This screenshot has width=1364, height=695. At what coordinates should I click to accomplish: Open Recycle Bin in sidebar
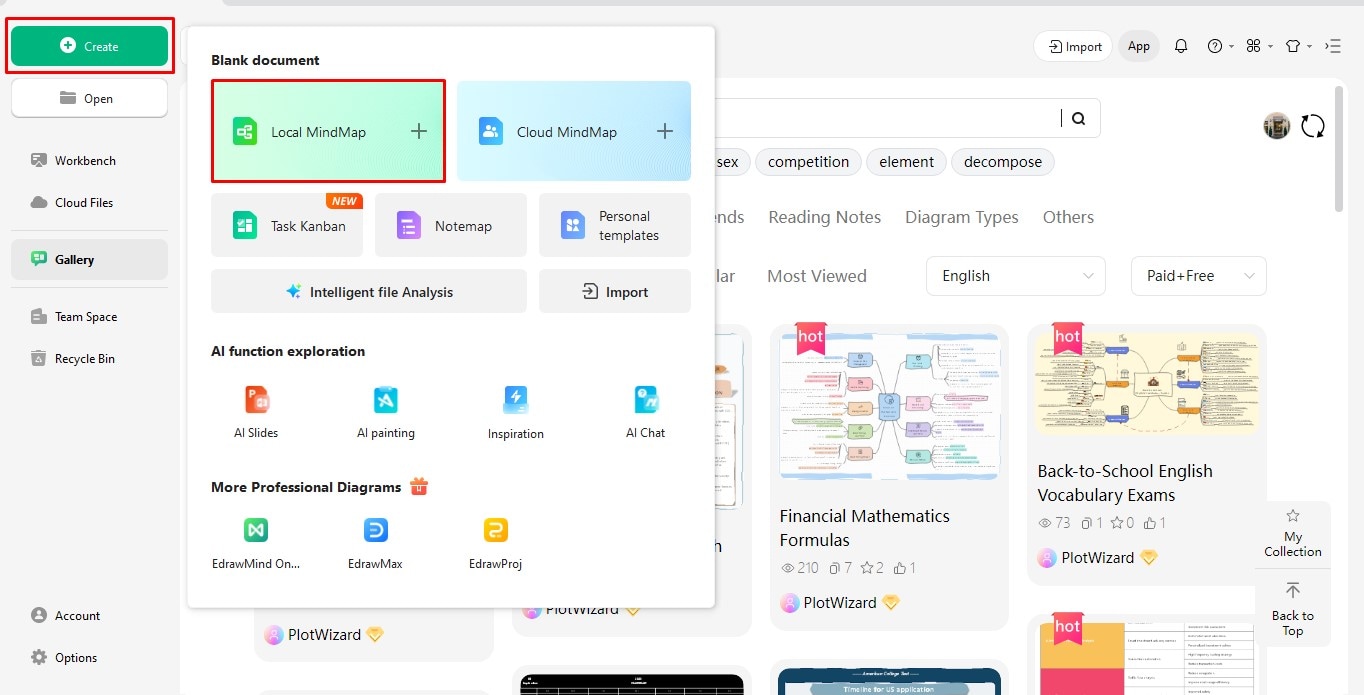tap(73, 358)
